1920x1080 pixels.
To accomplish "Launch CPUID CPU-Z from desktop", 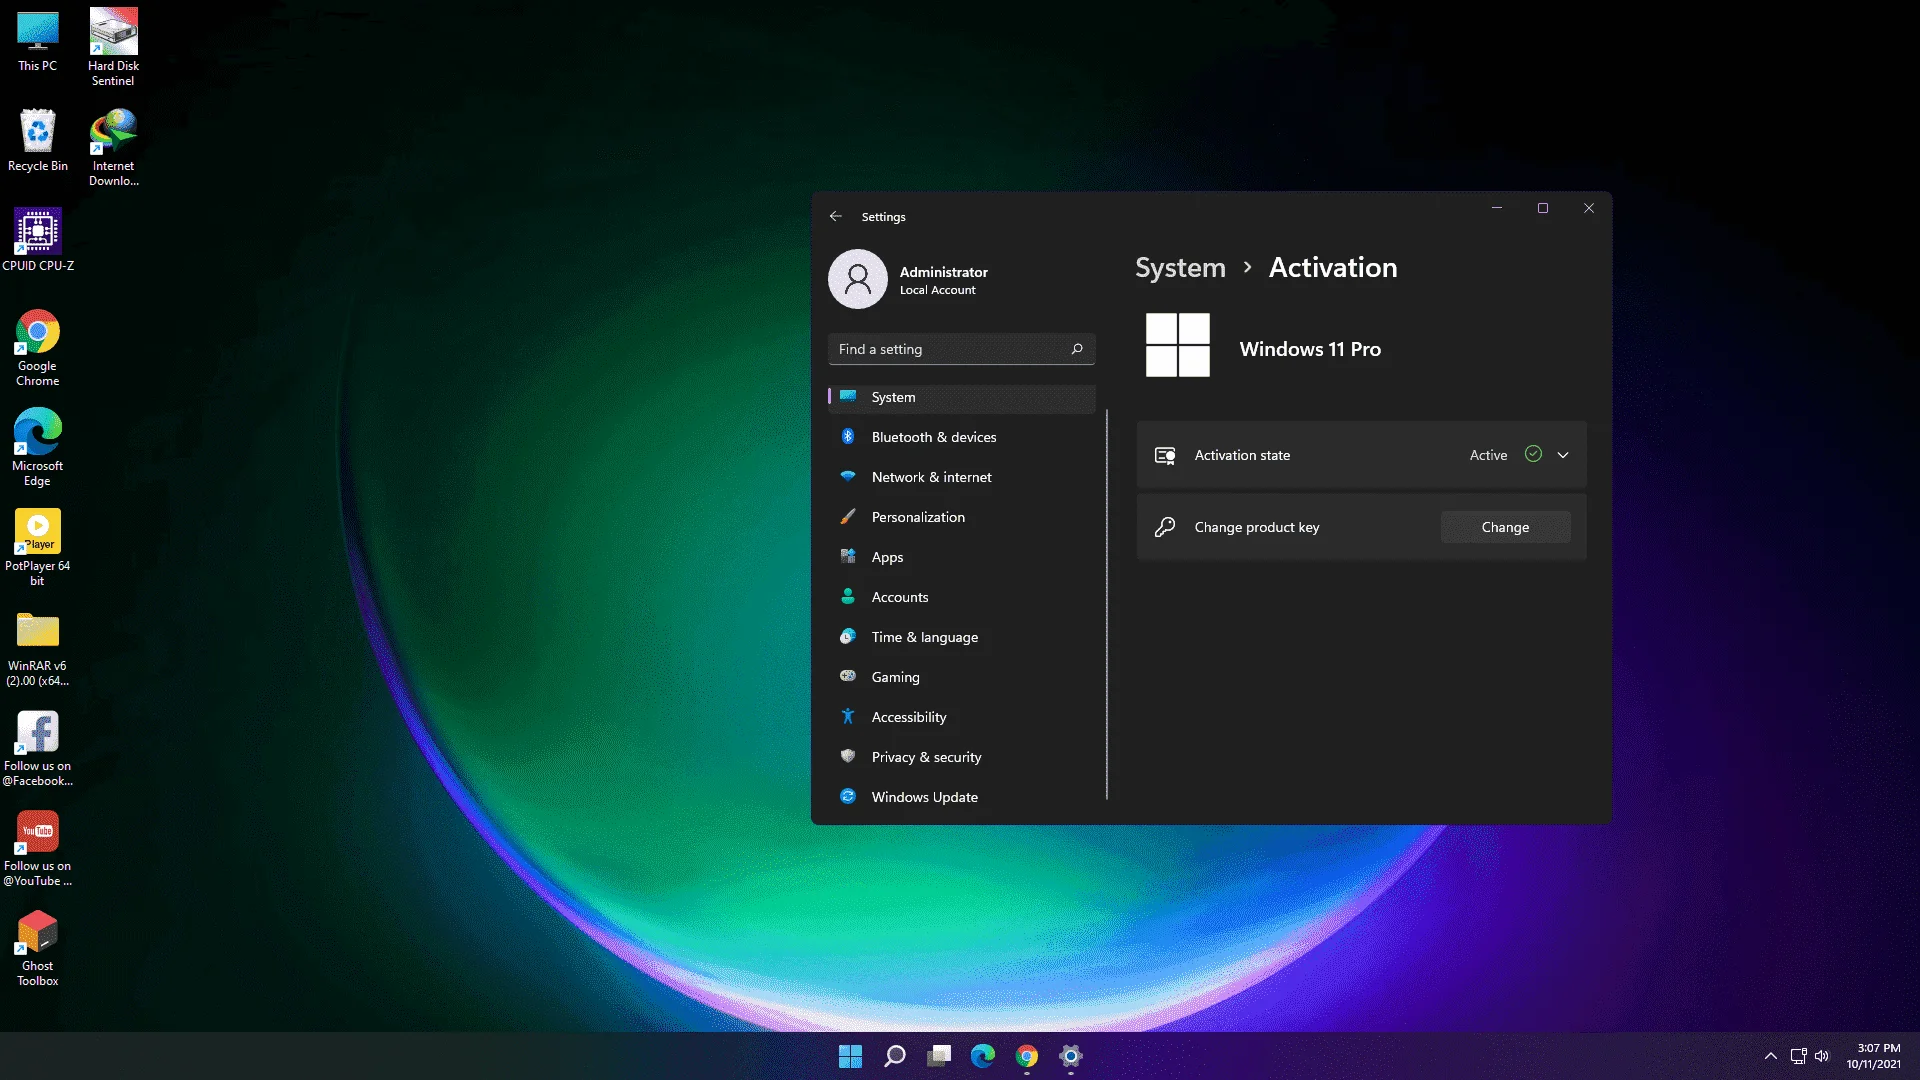I will tap(37, 240).
